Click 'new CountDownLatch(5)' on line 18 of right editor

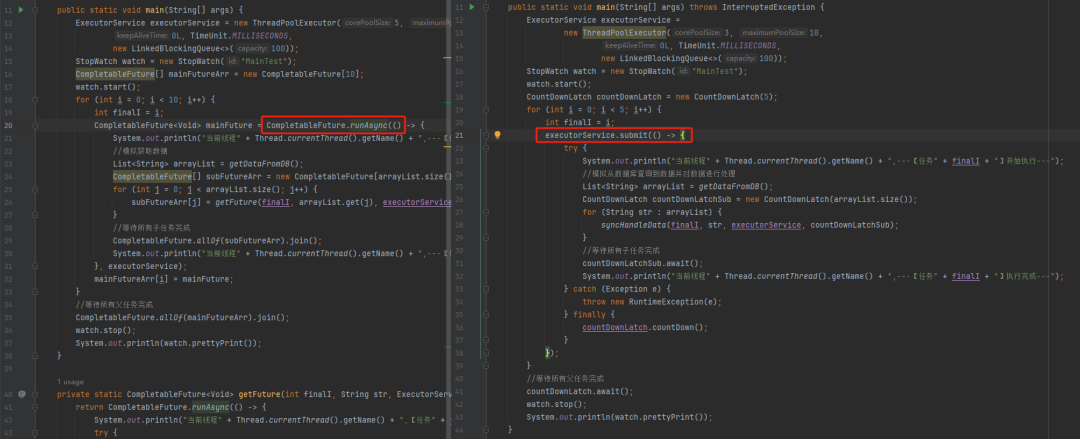[726, 97]
